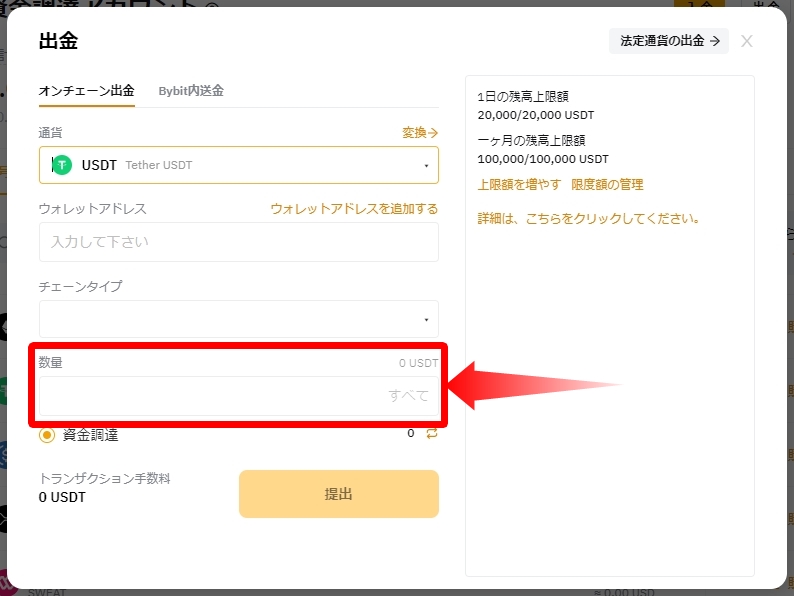Switch to Bybit内送金 tab

(191, 91)
